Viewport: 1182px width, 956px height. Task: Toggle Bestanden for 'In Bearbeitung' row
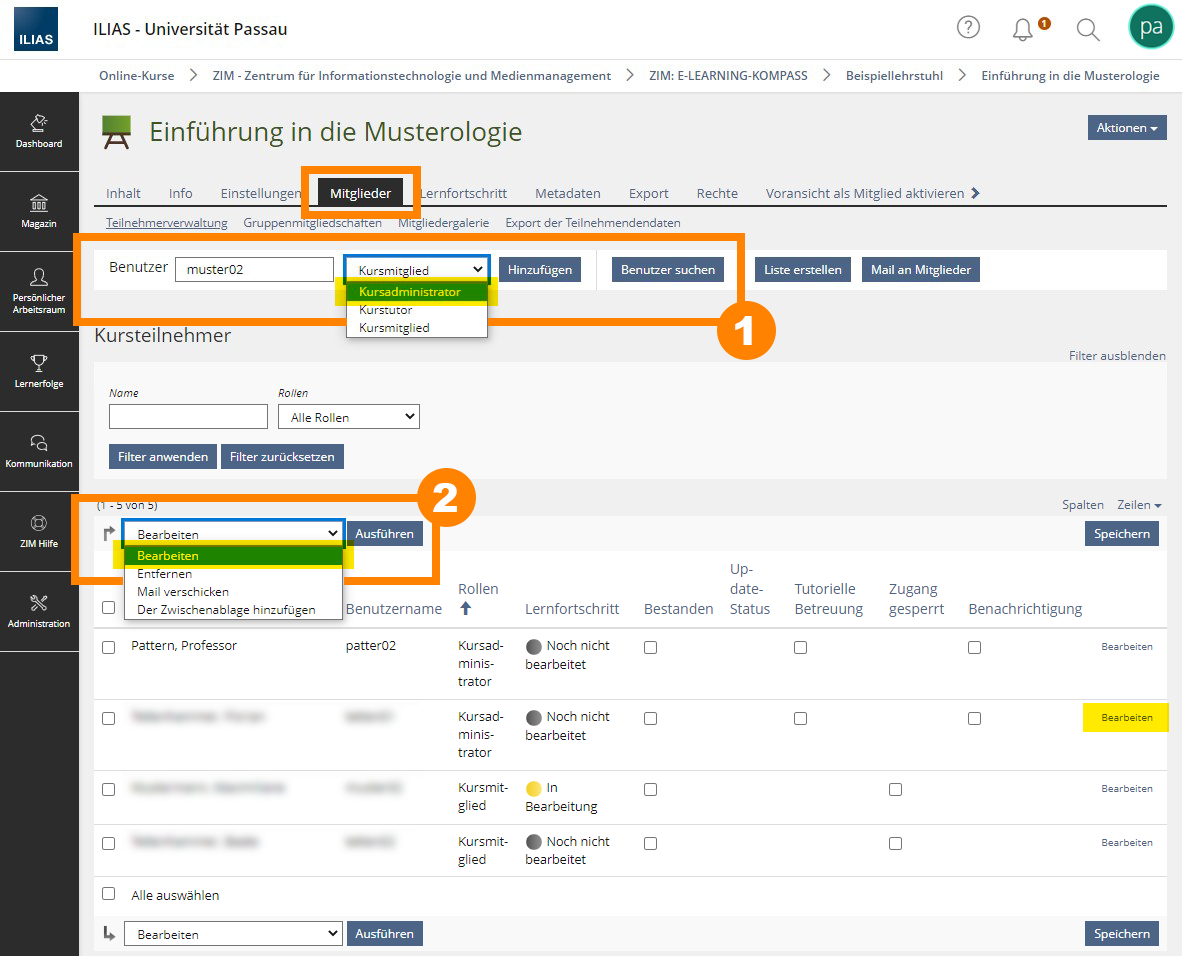click(651, 789)
